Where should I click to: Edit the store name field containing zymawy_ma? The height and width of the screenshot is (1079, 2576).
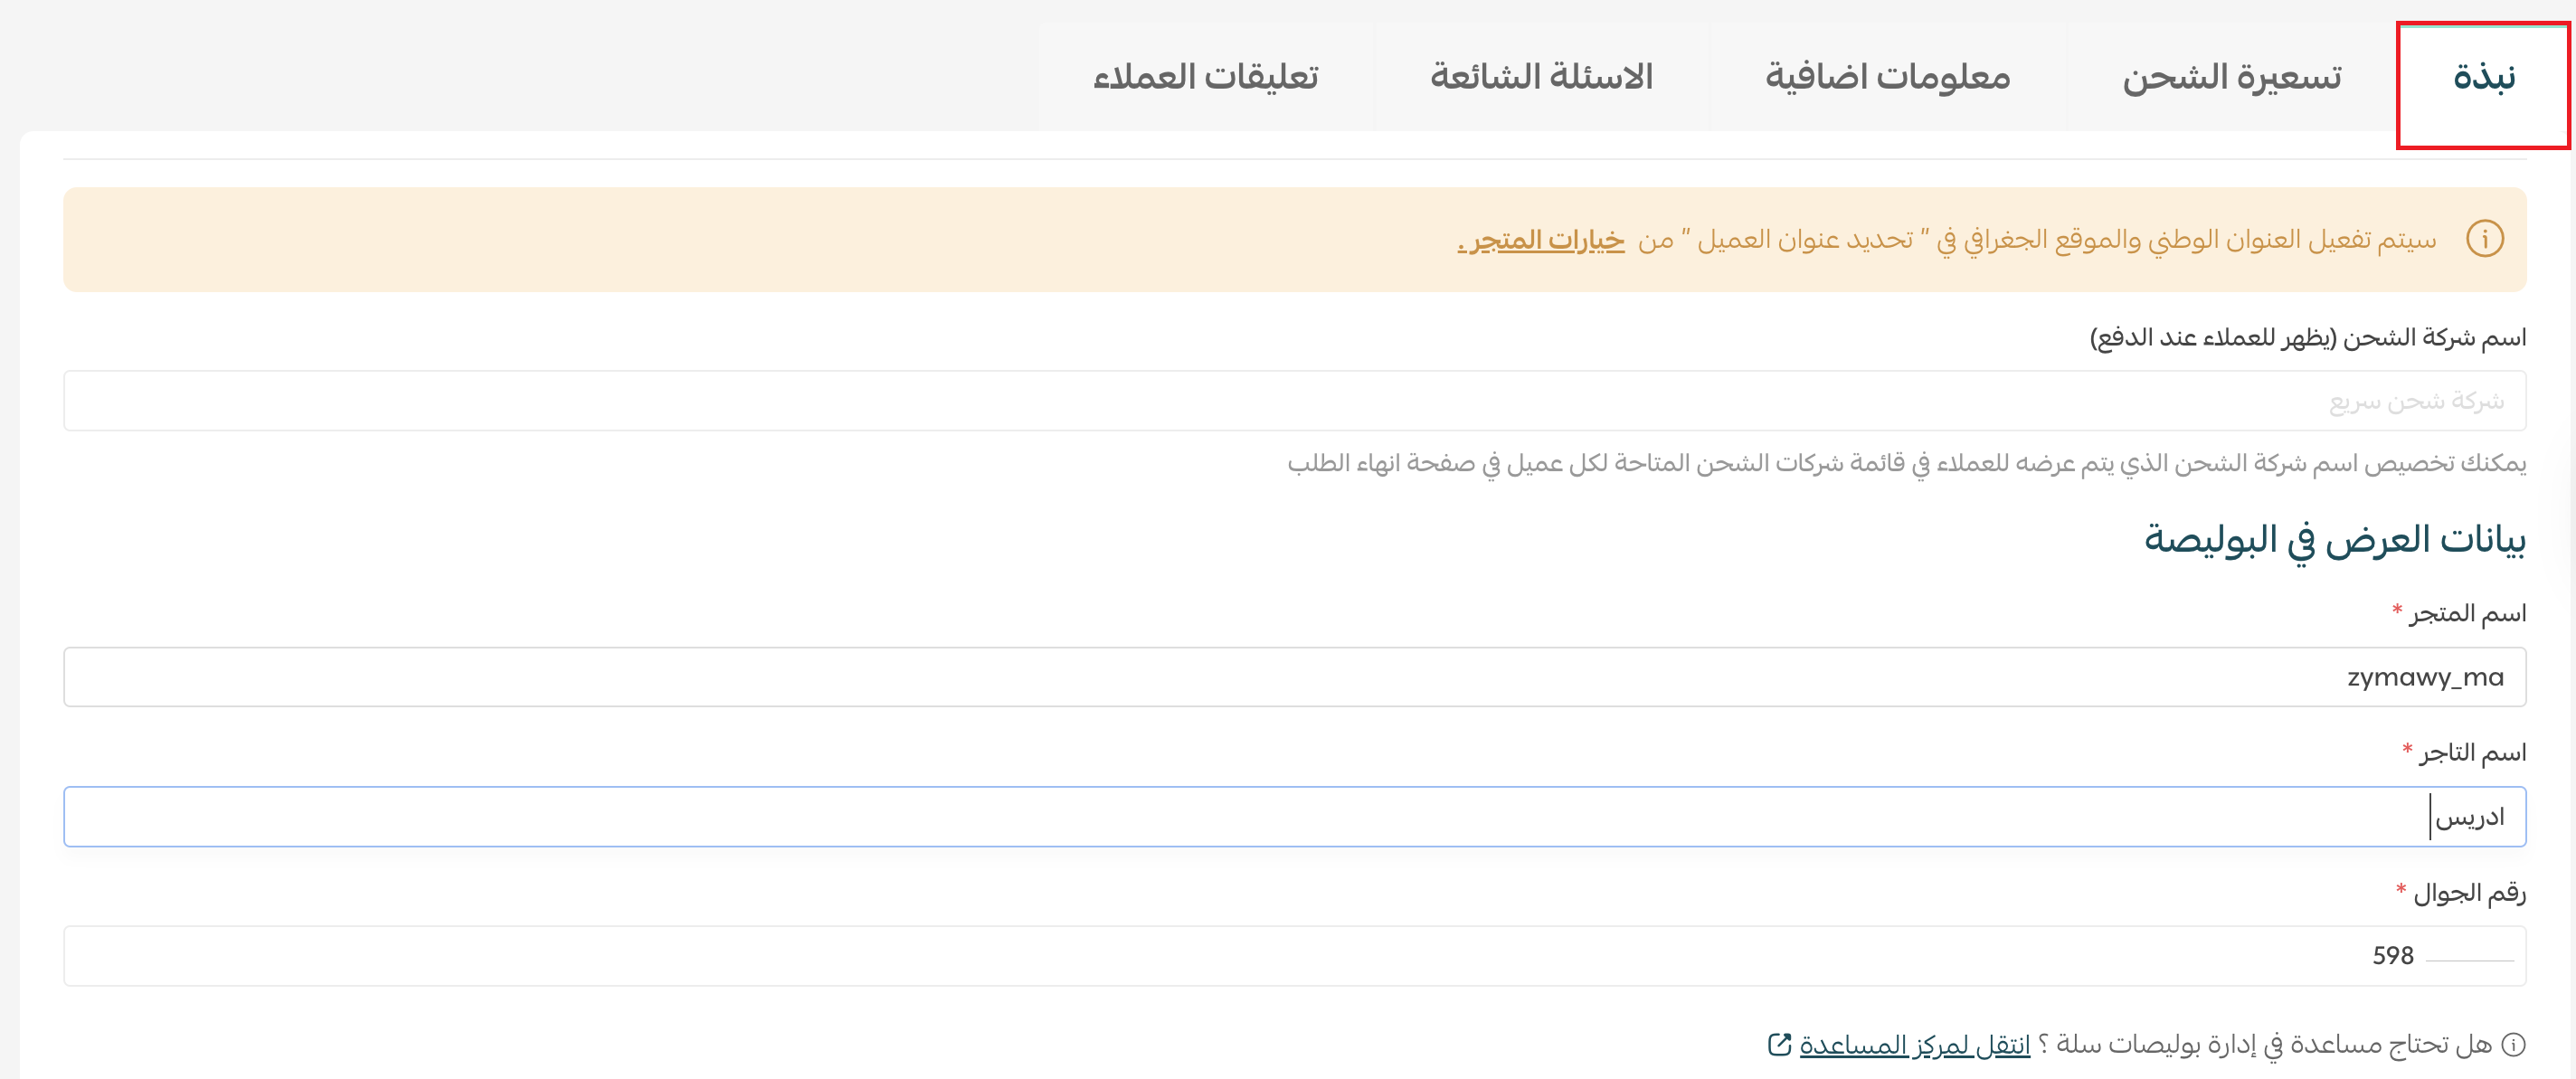click(x=1294, y=677)
